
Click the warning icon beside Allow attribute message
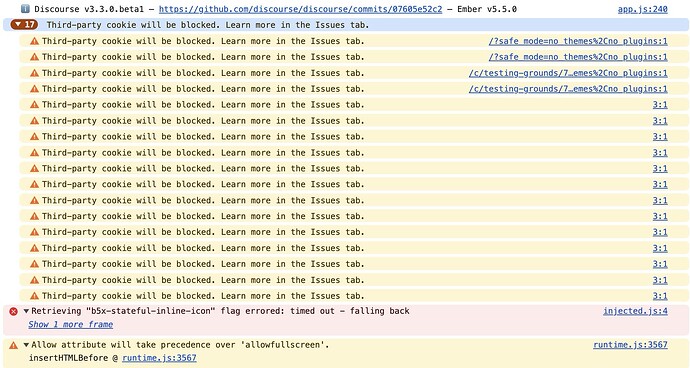[x=14, y=345]
